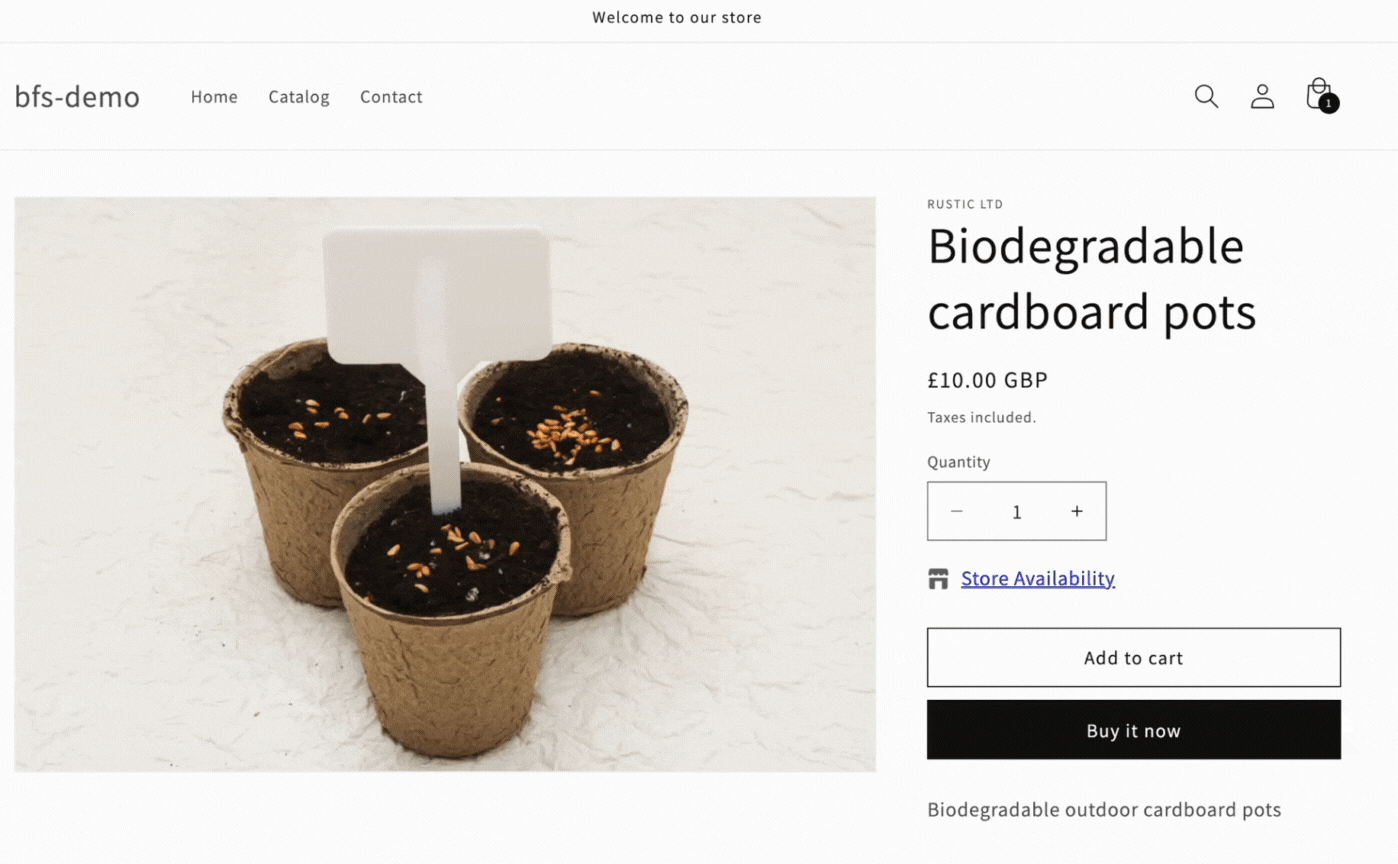This screenshot has width=1398, height=864.
Task: Click the RUSTIC LTD vendor label
Action: pos(965,204)
